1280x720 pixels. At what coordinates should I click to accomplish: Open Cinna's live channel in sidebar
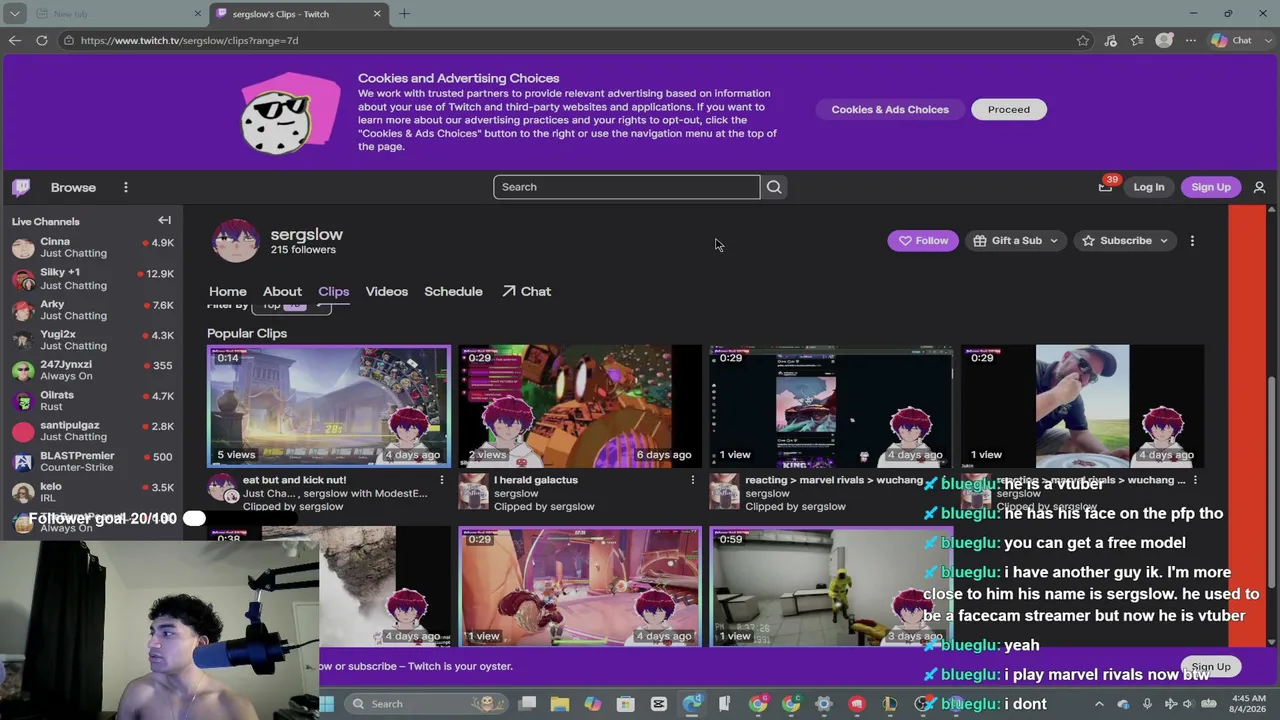point(92,248)
